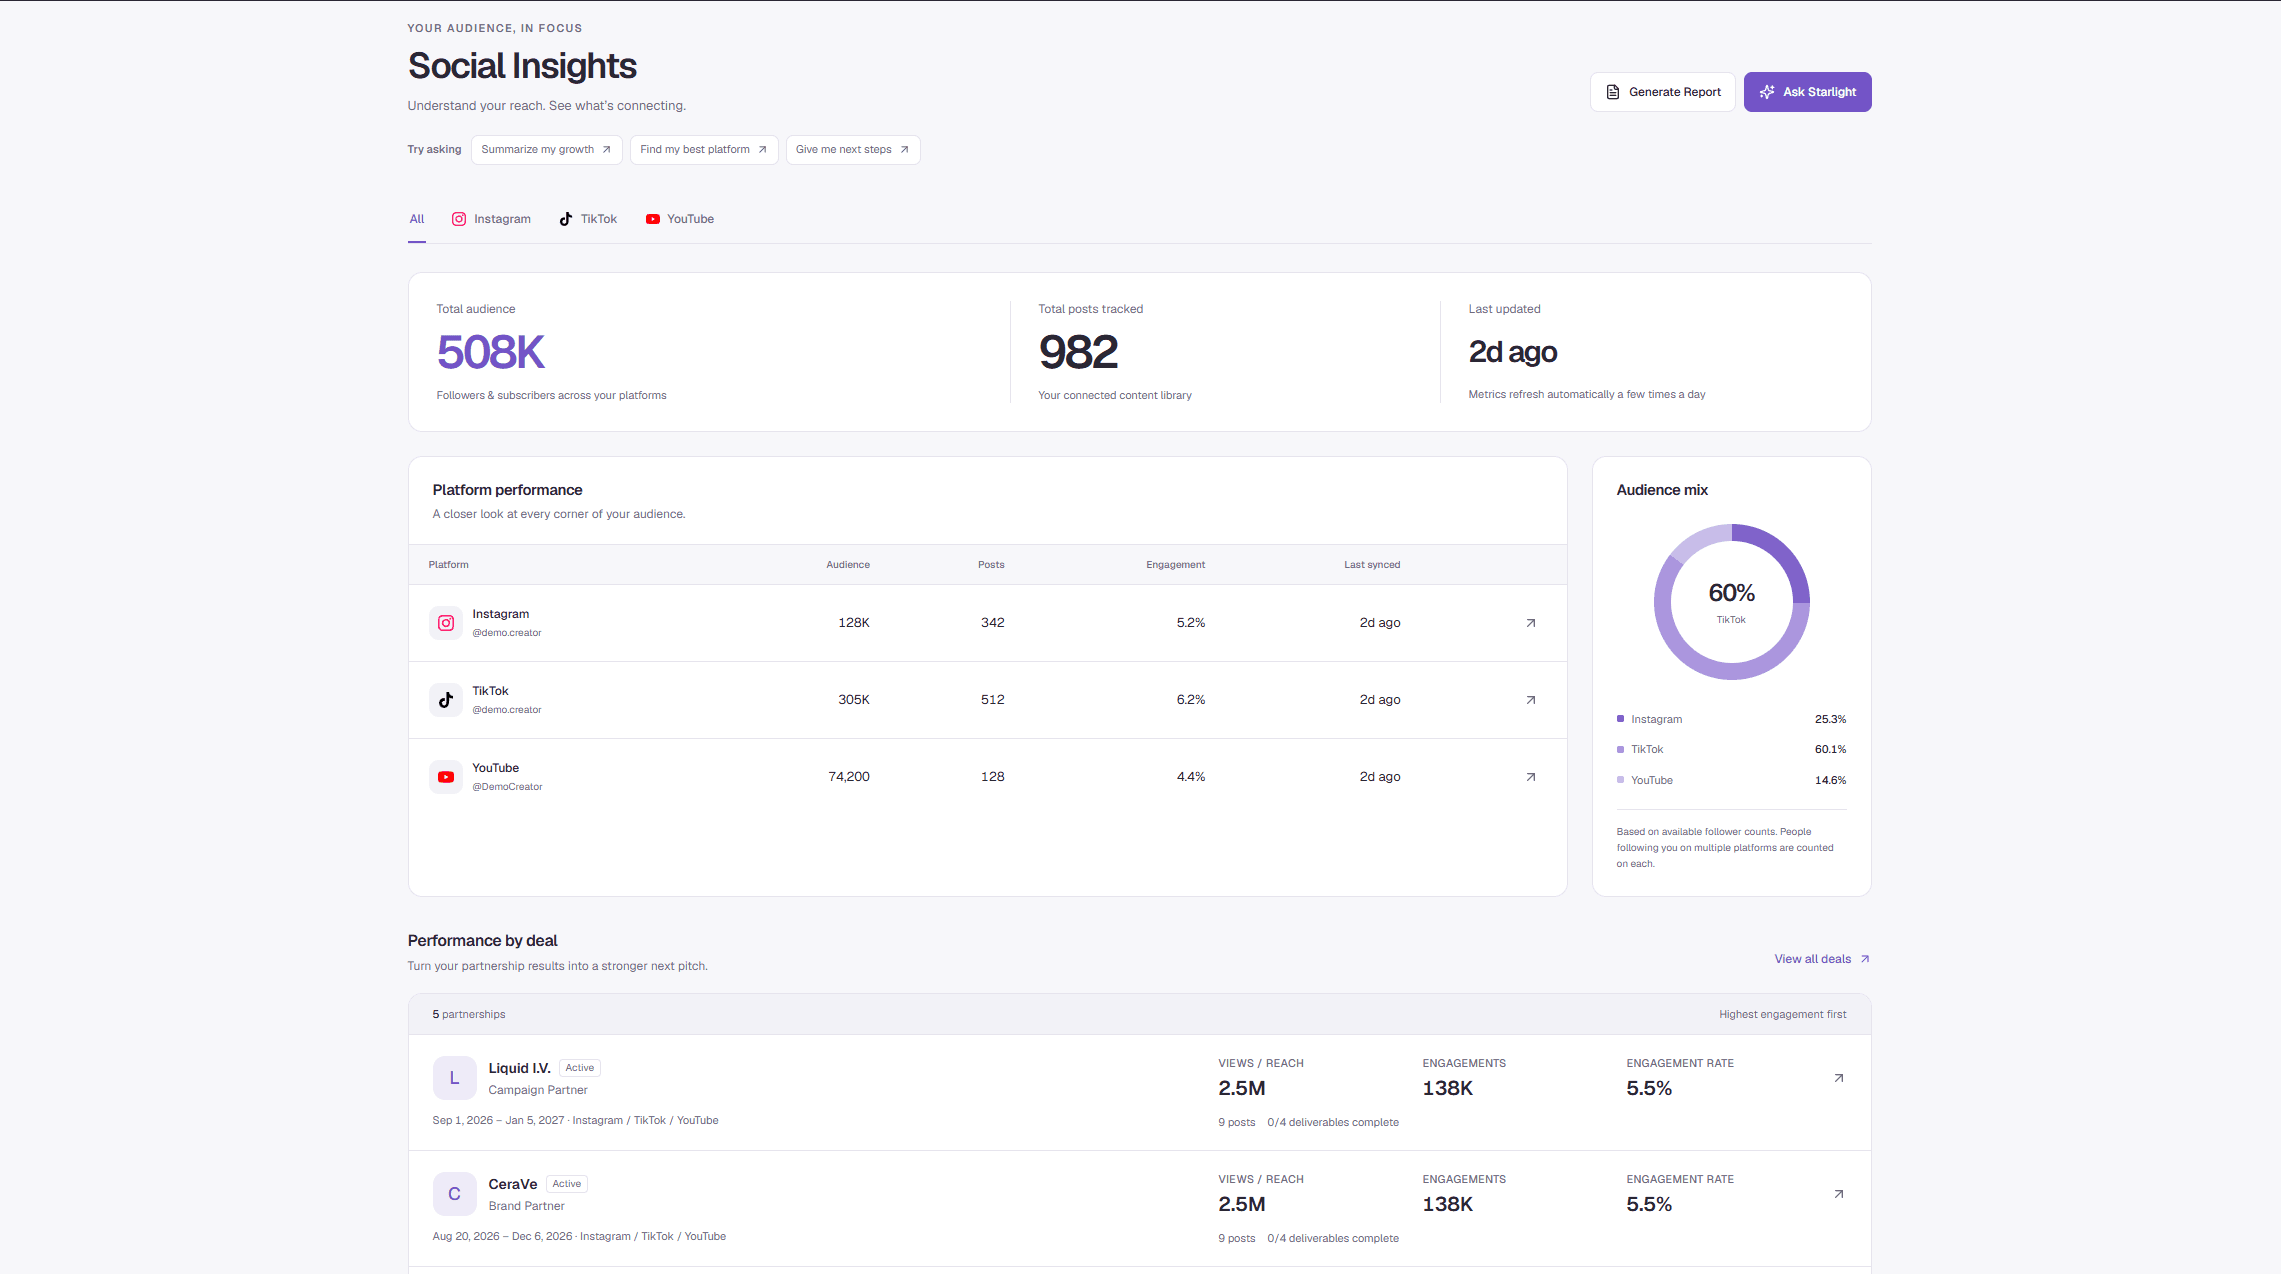This screenshot has height=1274, width=2281.
Task: Click the Generate Report document icon
Action: 1613,92
